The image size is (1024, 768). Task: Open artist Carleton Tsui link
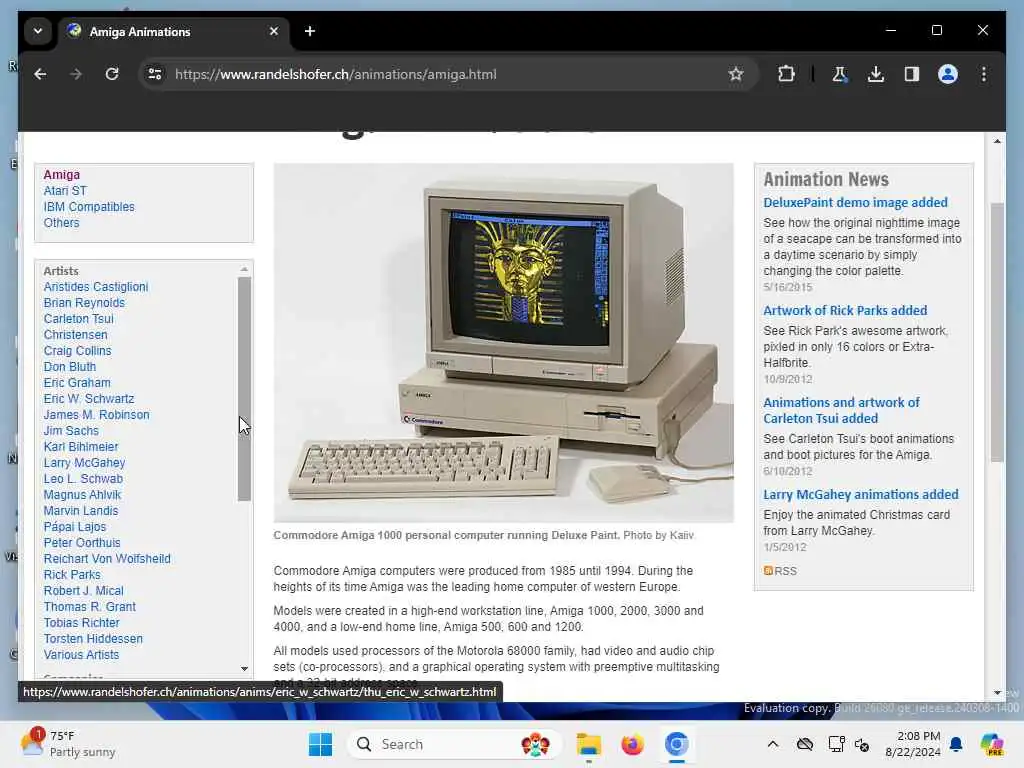coord(78,319)
